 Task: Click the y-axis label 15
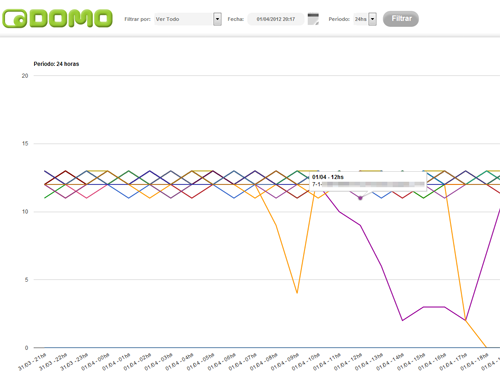(25, 144)
